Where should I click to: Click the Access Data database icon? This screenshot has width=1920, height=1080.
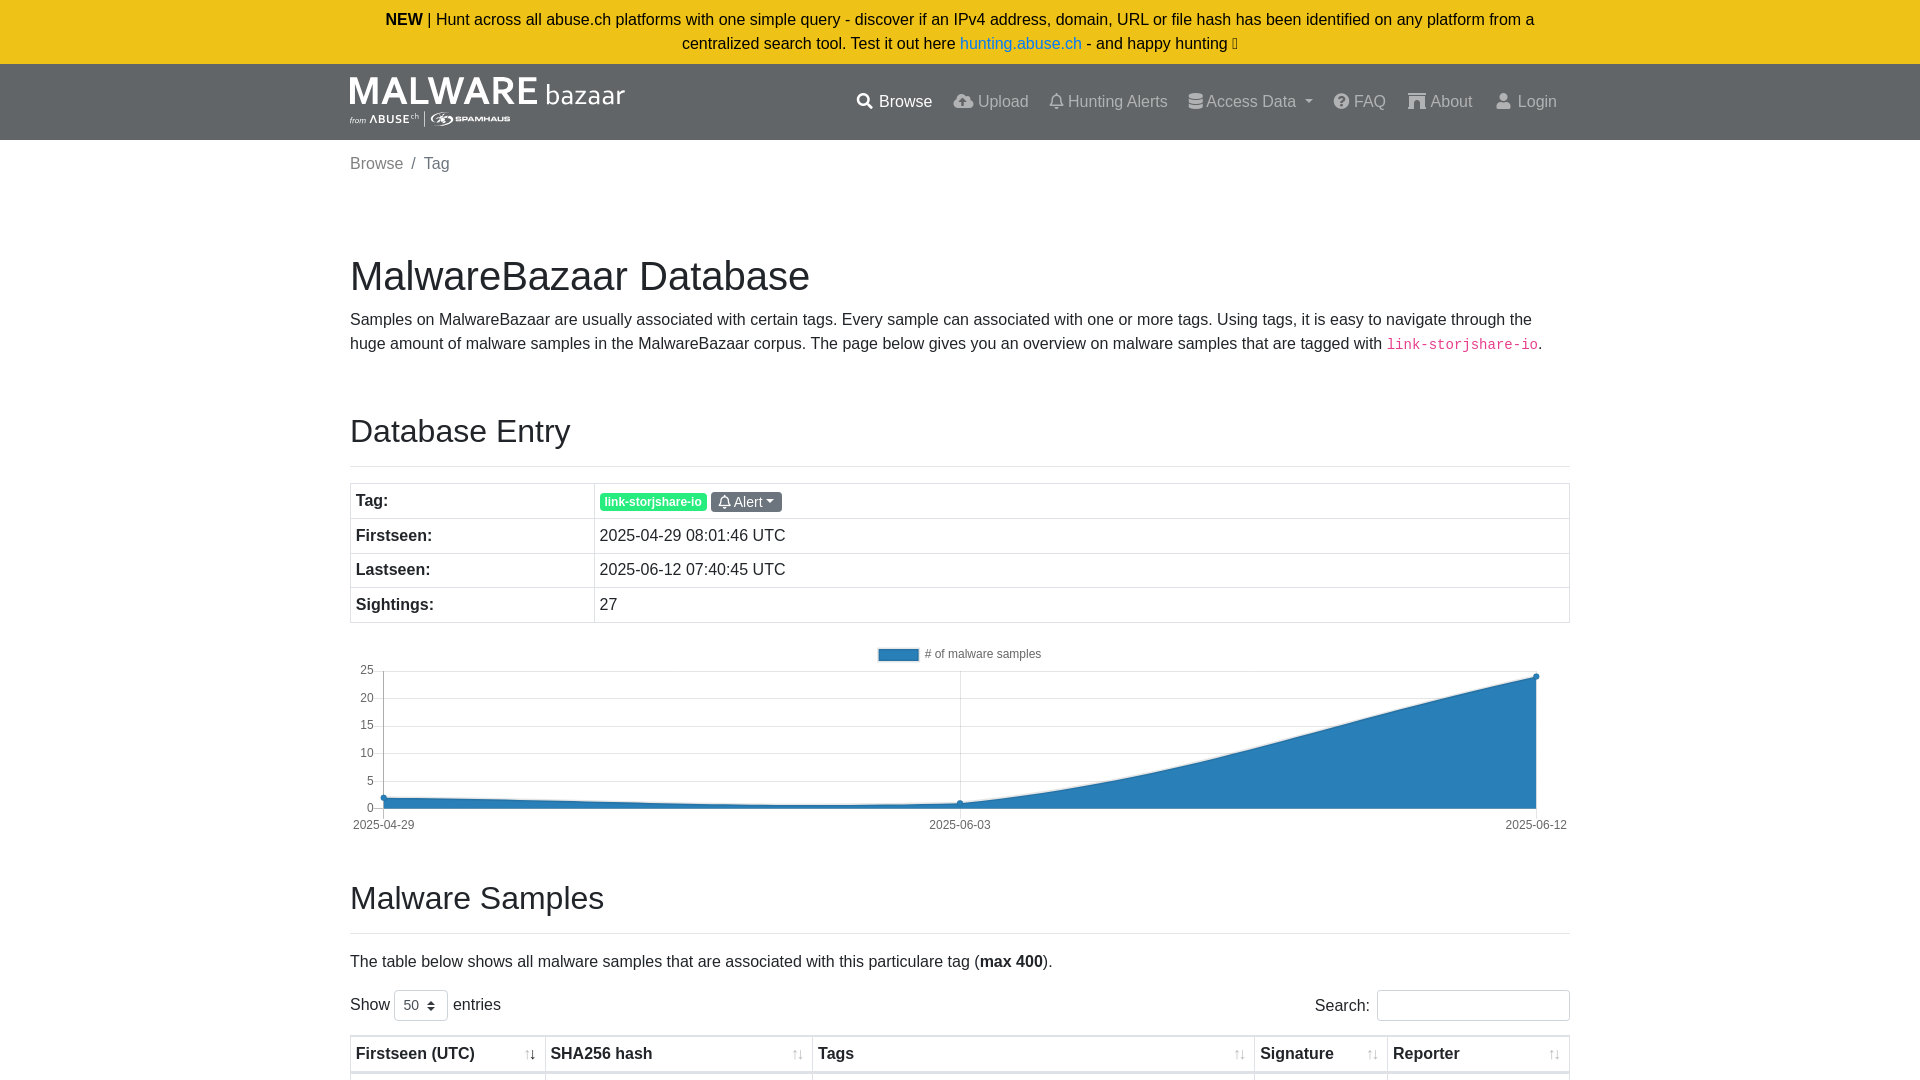(x=1195, y=102)
